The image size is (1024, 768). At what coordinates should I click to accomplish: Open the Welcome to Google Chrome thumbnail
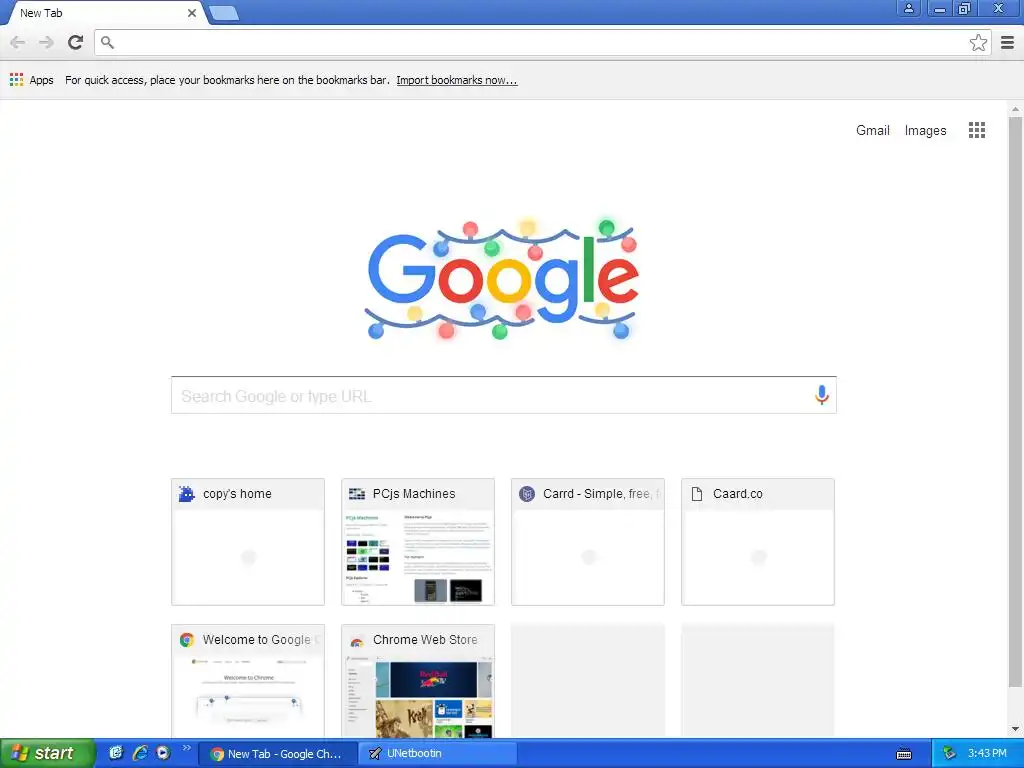point(248,681)
